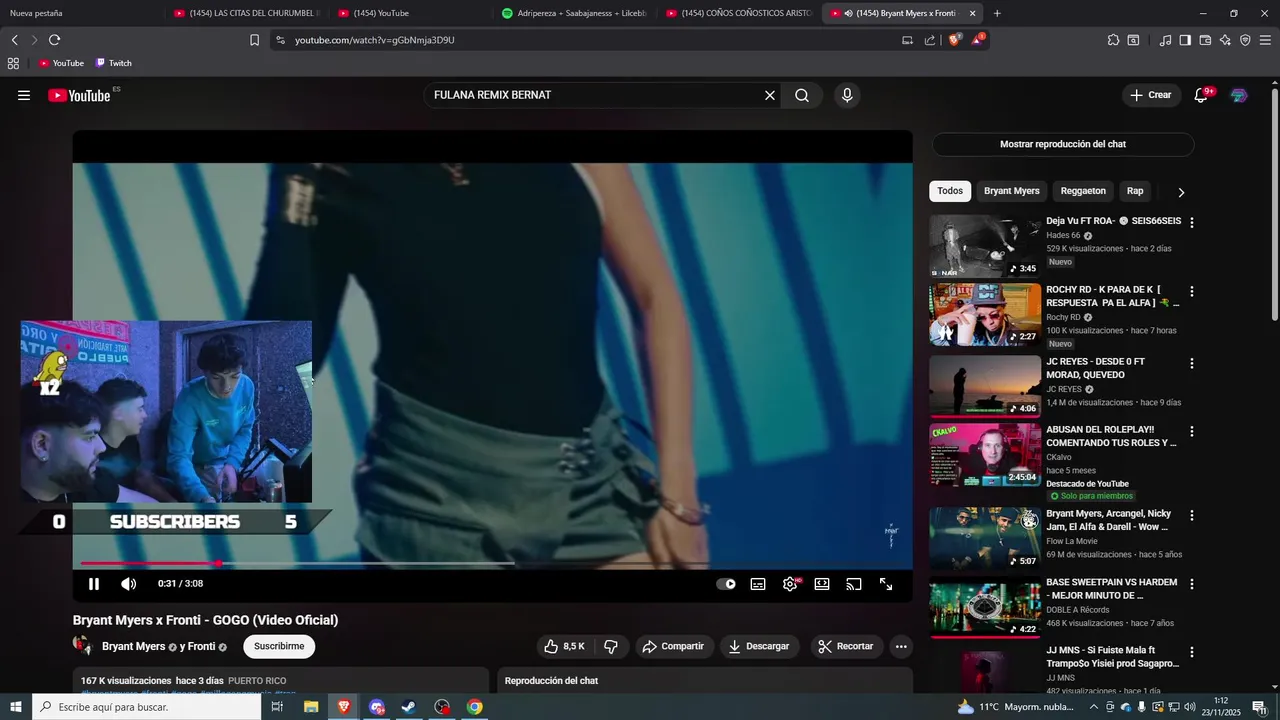Screen dimensions: 1280x720
Task: Select the Todos filter chip
Action: [x=950, y=191]
